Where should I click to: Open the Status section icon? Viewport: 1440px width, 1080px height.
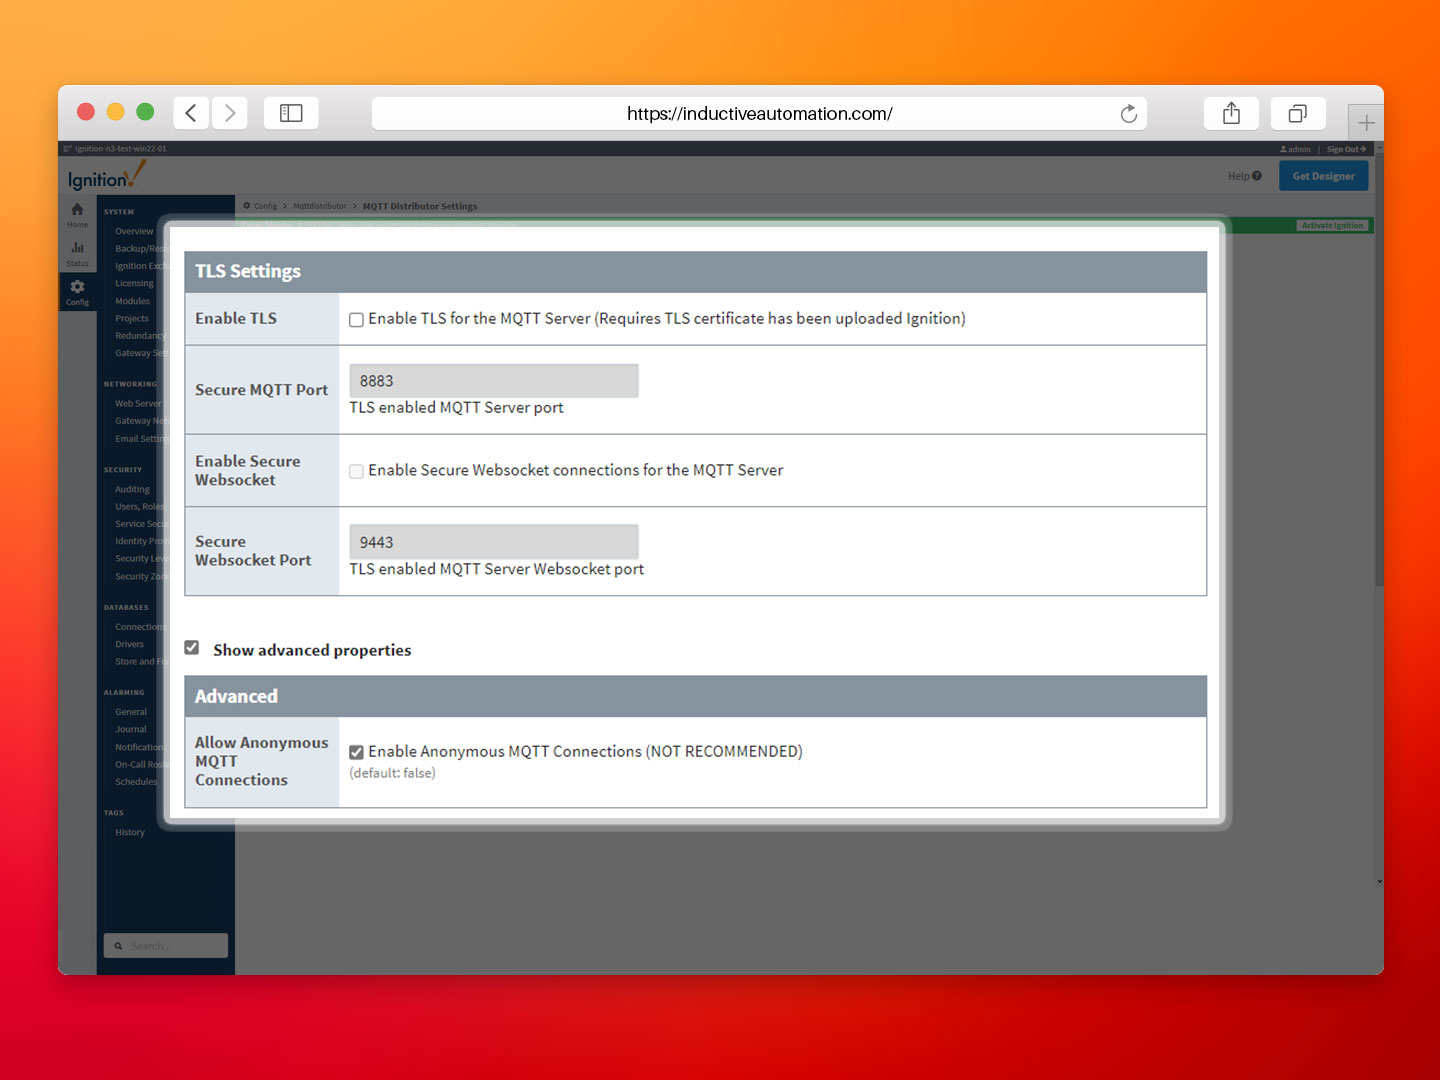[x=77, y=248]
